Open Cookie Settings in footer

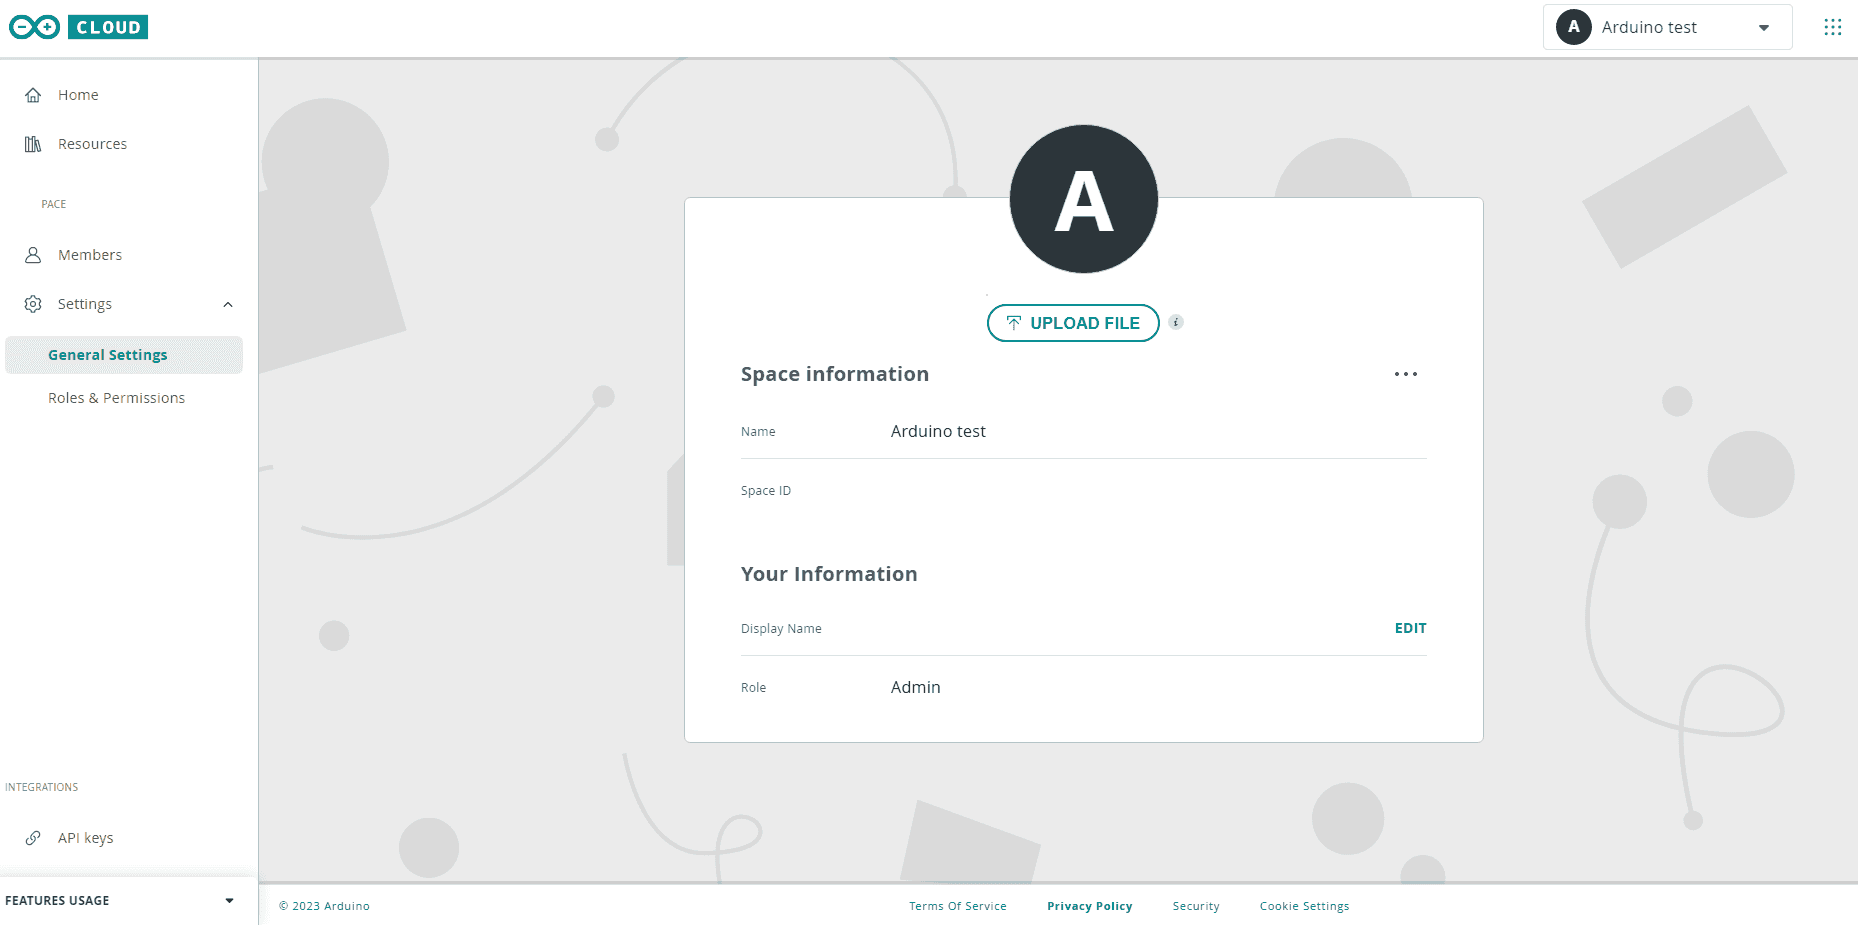1304,906
